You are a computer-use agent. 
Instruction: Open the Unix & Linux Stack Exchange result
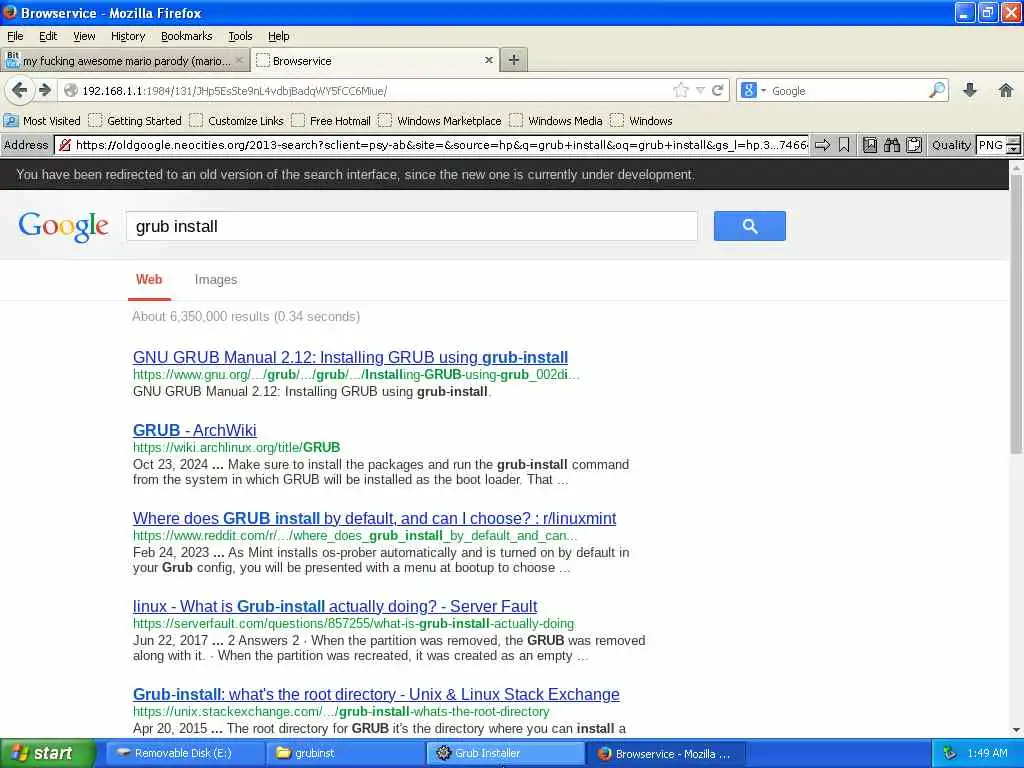click(376, 694)
